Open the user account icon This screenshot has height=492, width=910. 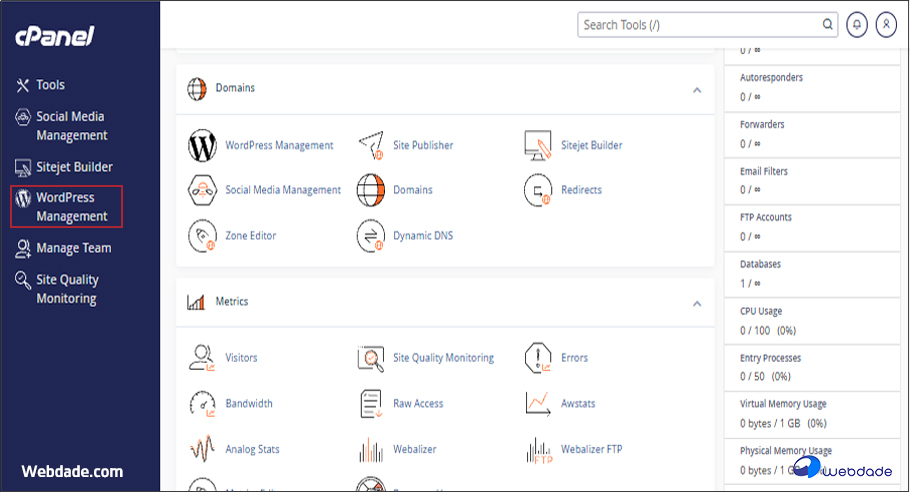point(885,25)
